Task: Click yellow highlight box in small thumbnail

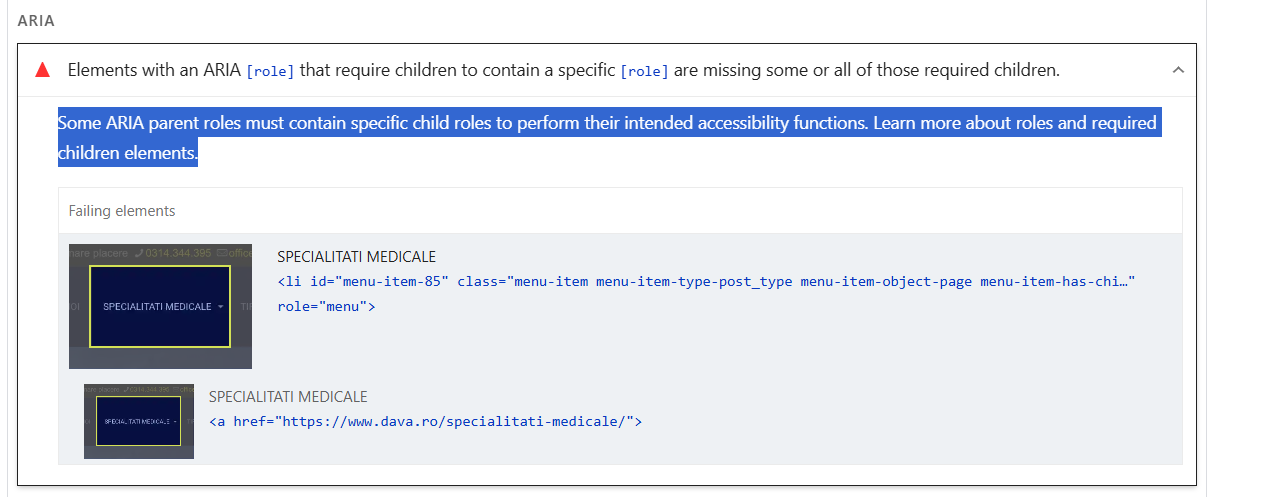Action: [139, 421]
